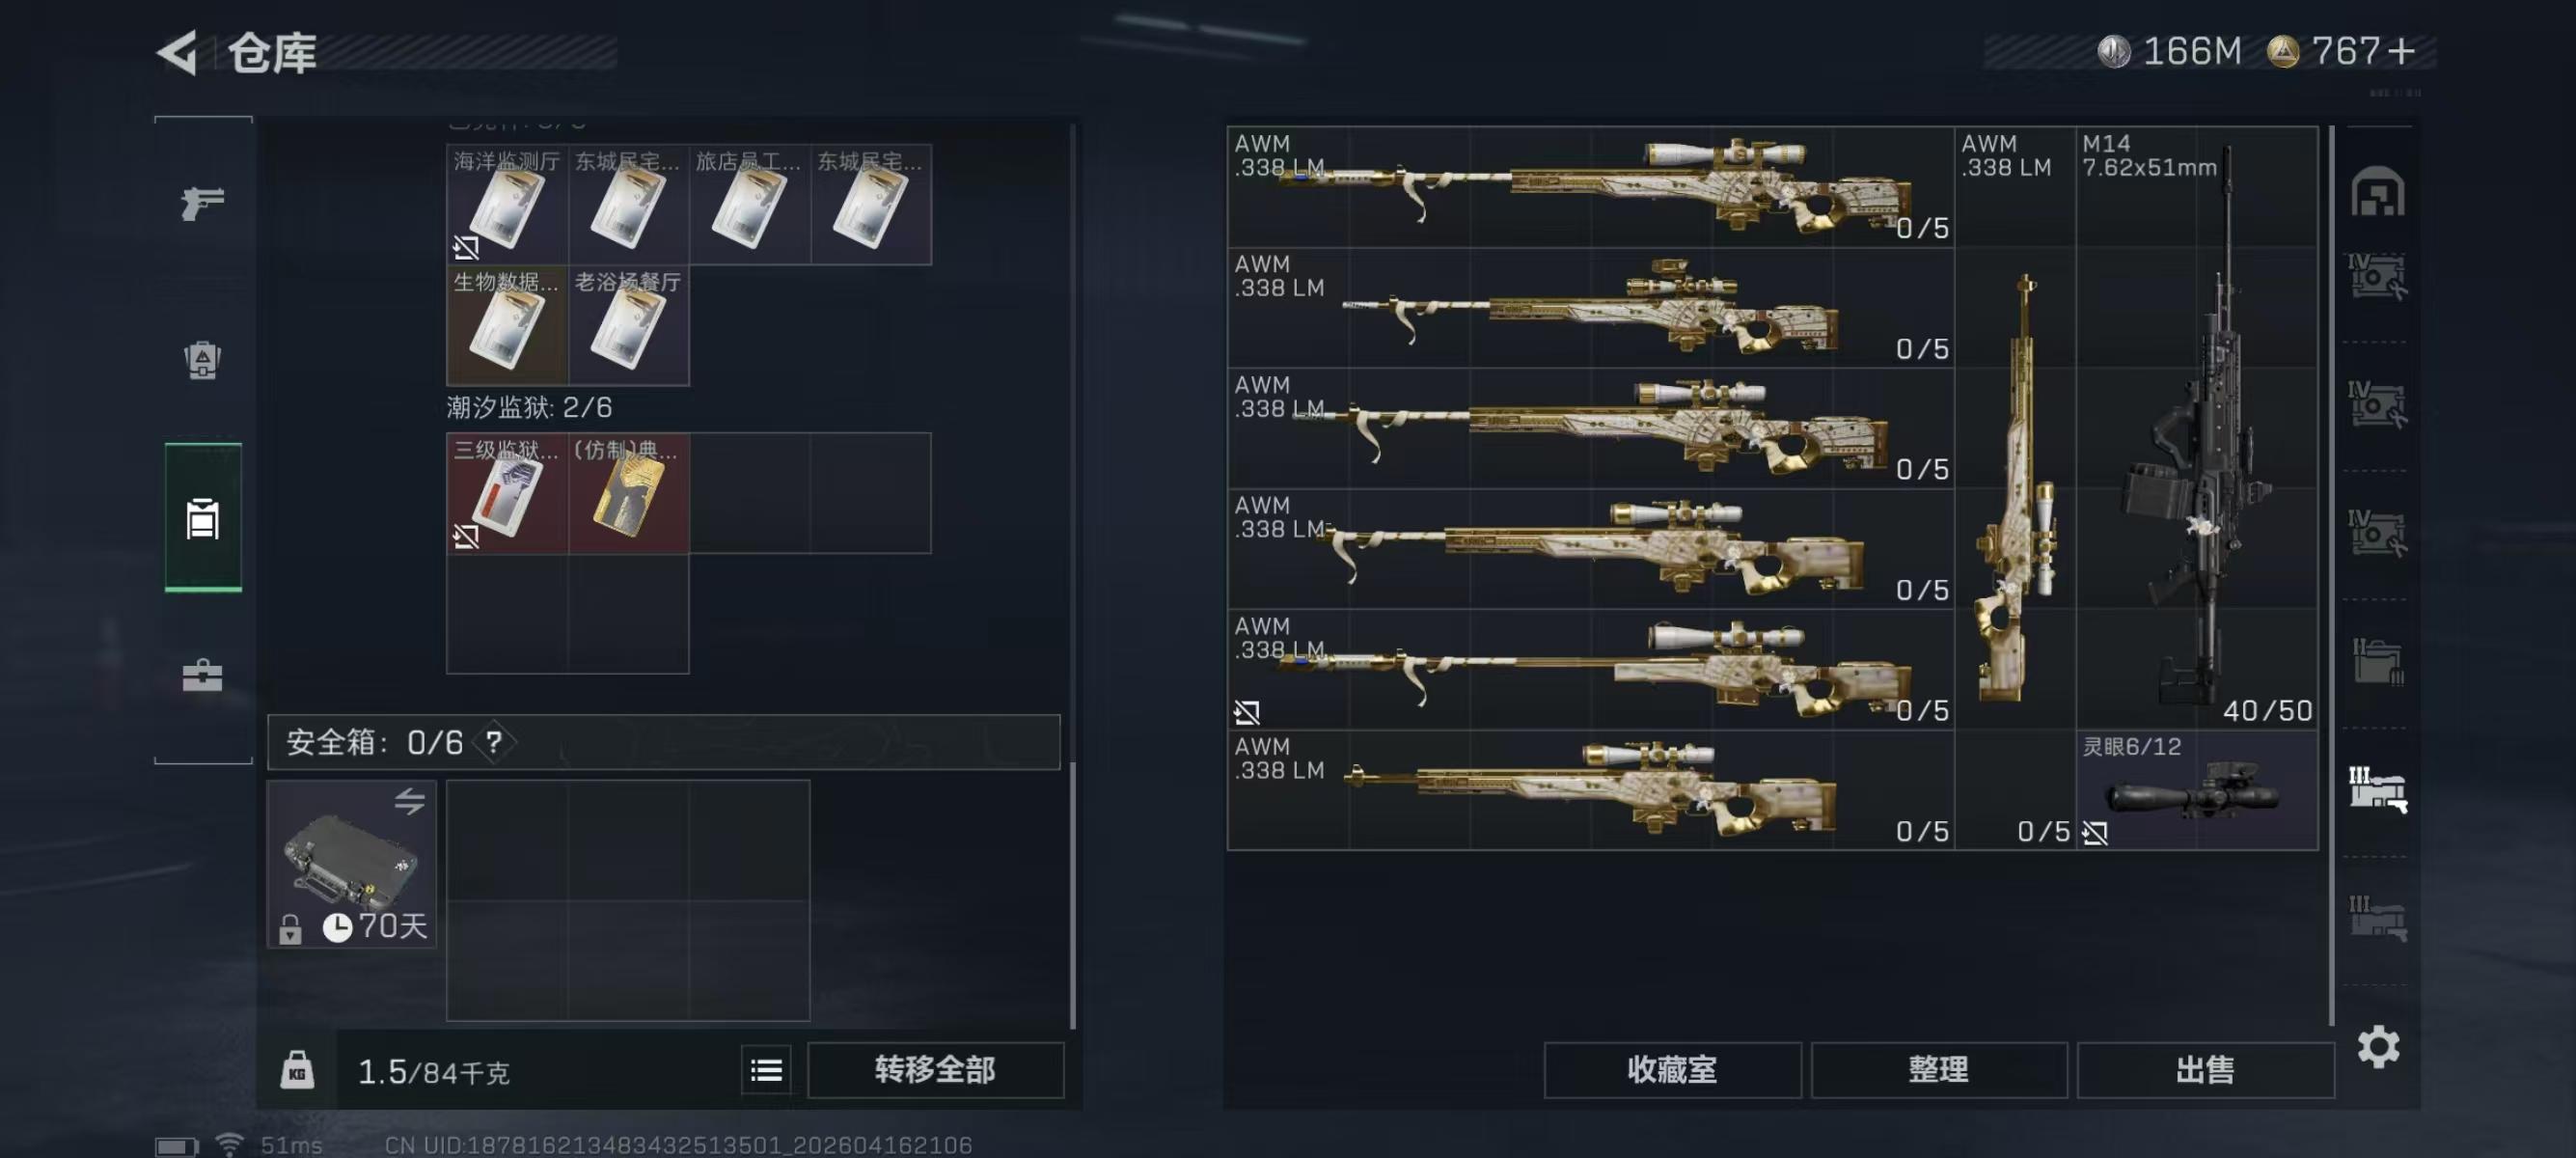Click the question mark next to 安全箱
Screen dimensions: 2576x1158
494,742
